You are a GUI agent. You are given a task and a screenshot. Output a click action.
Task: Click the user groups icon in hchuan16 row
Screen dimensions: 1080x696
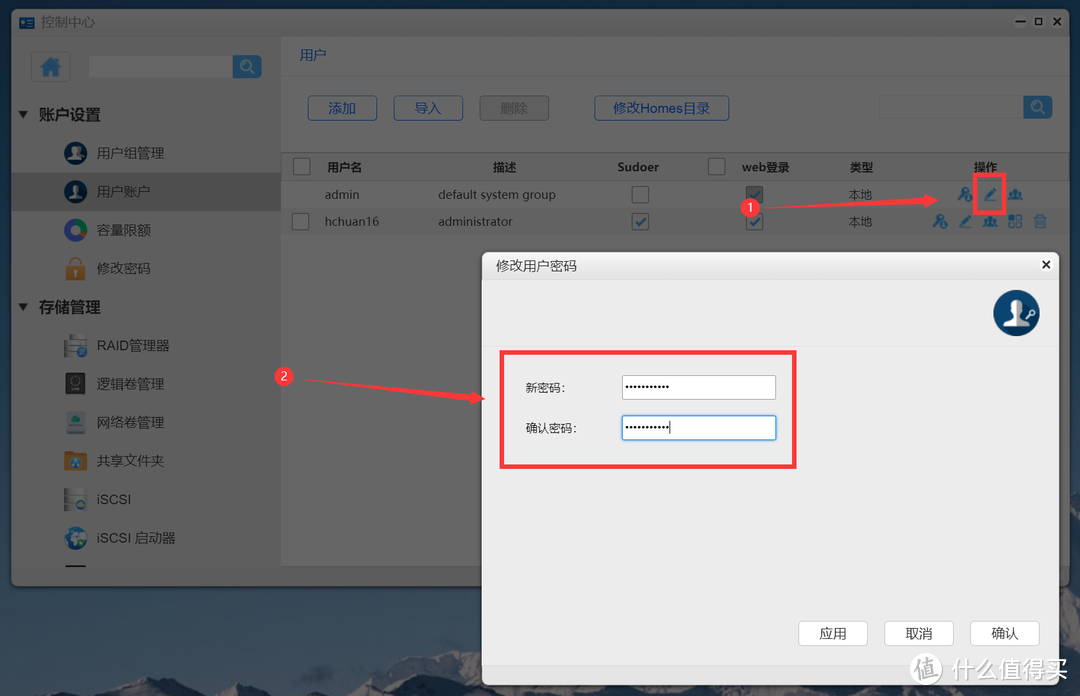pos(990,221)
